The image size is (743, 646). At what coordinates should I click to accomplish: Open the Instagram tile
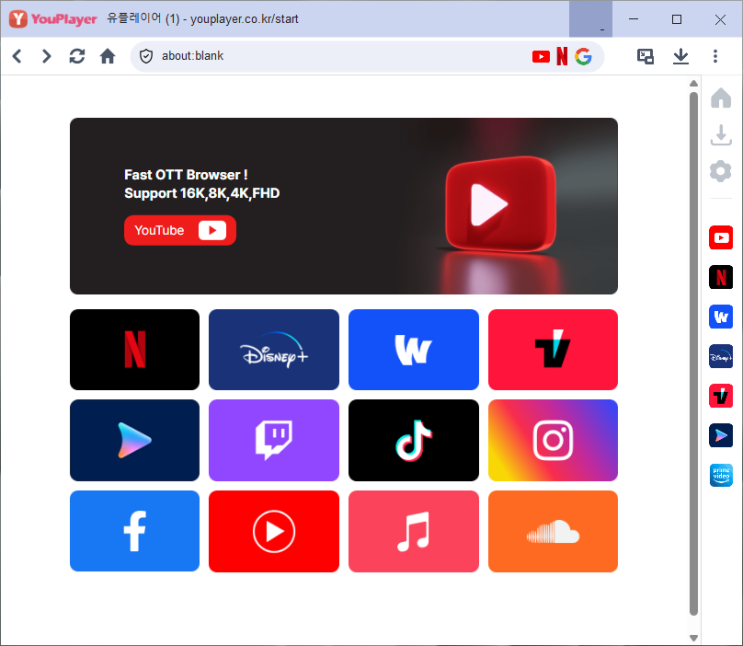(x=553, y=440)
